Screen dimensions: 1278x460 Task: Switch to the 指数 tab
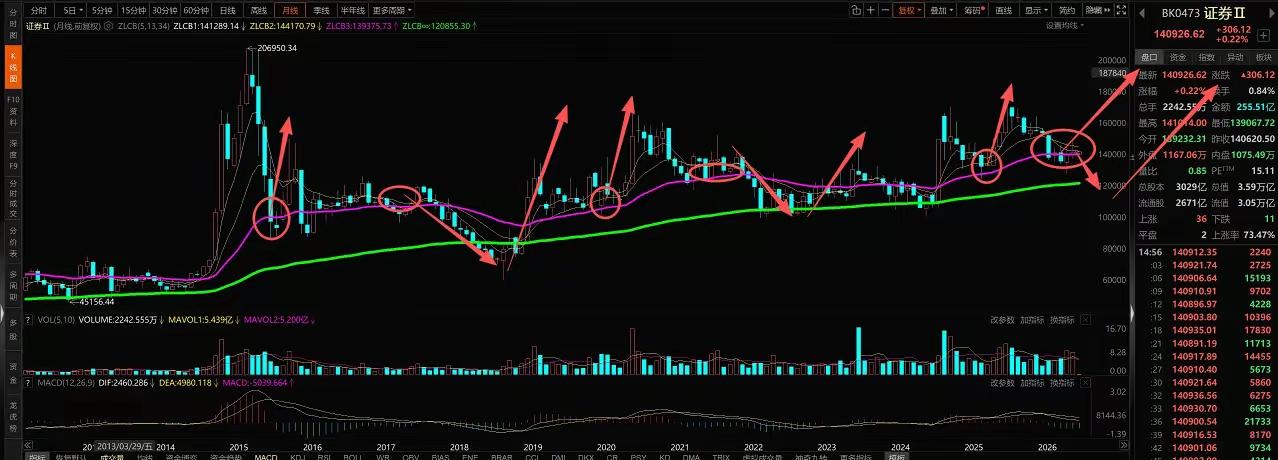point(1207,58)
